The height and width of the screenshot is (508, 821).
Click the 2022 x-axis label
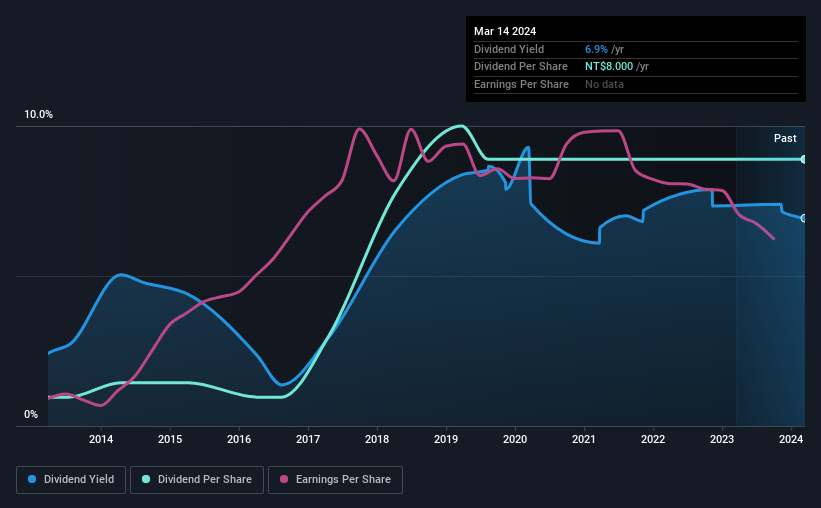pyautogui.click(x=653, y=439)
